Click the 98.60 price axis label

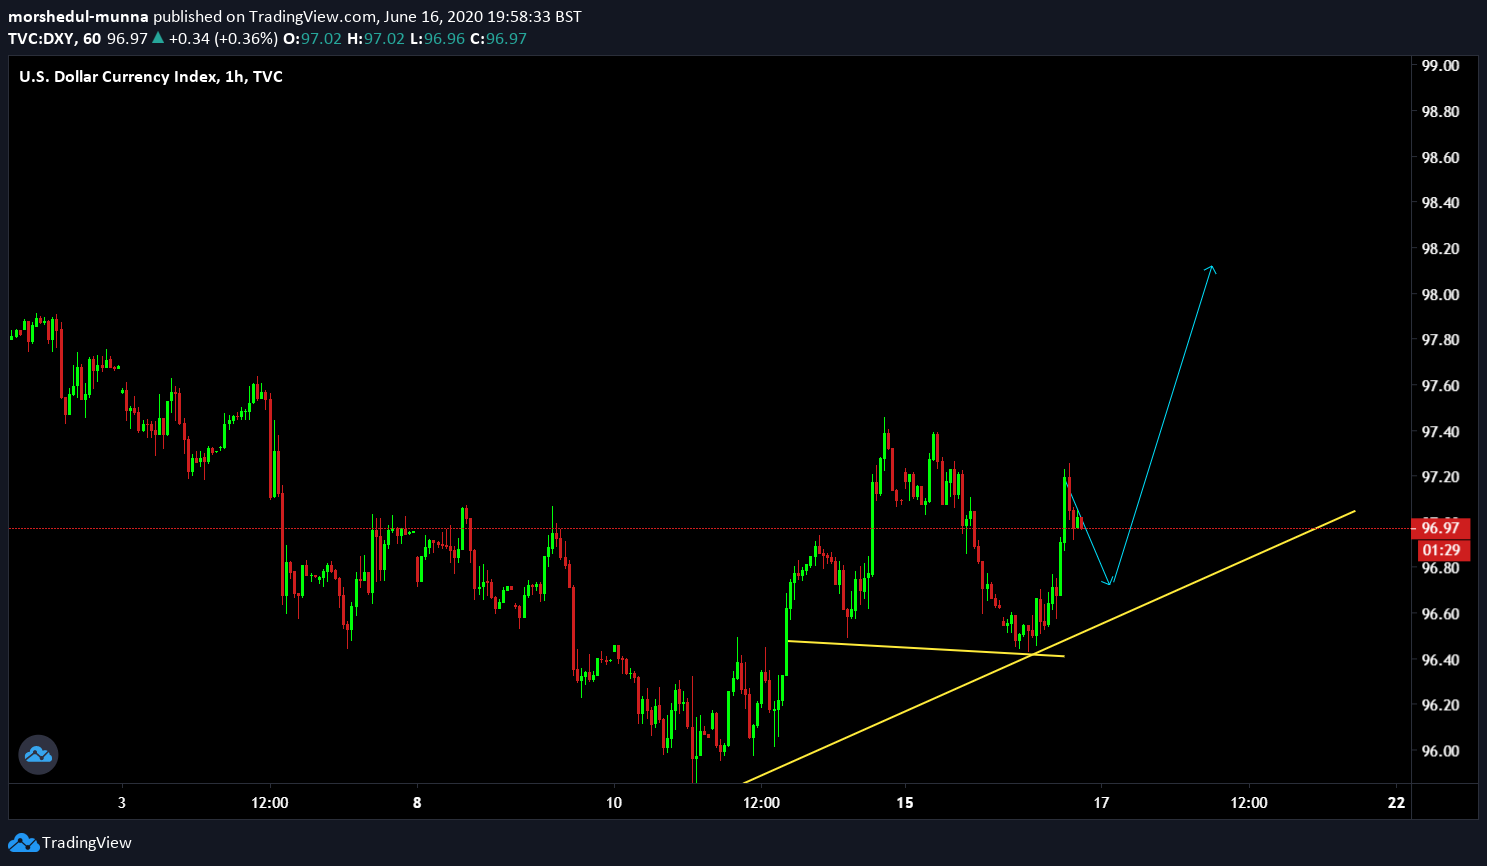[x=1440, y=158]
